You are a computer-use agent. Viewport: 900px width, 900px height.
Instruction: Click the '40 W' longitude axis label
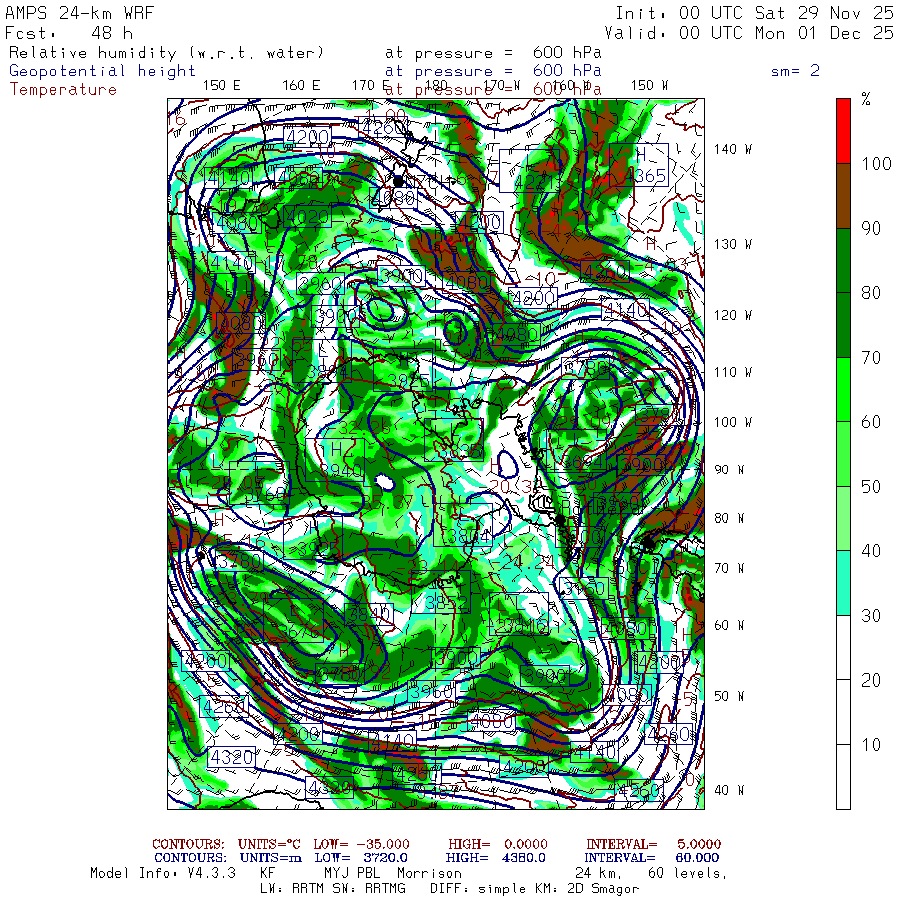[x=729, y=790]
